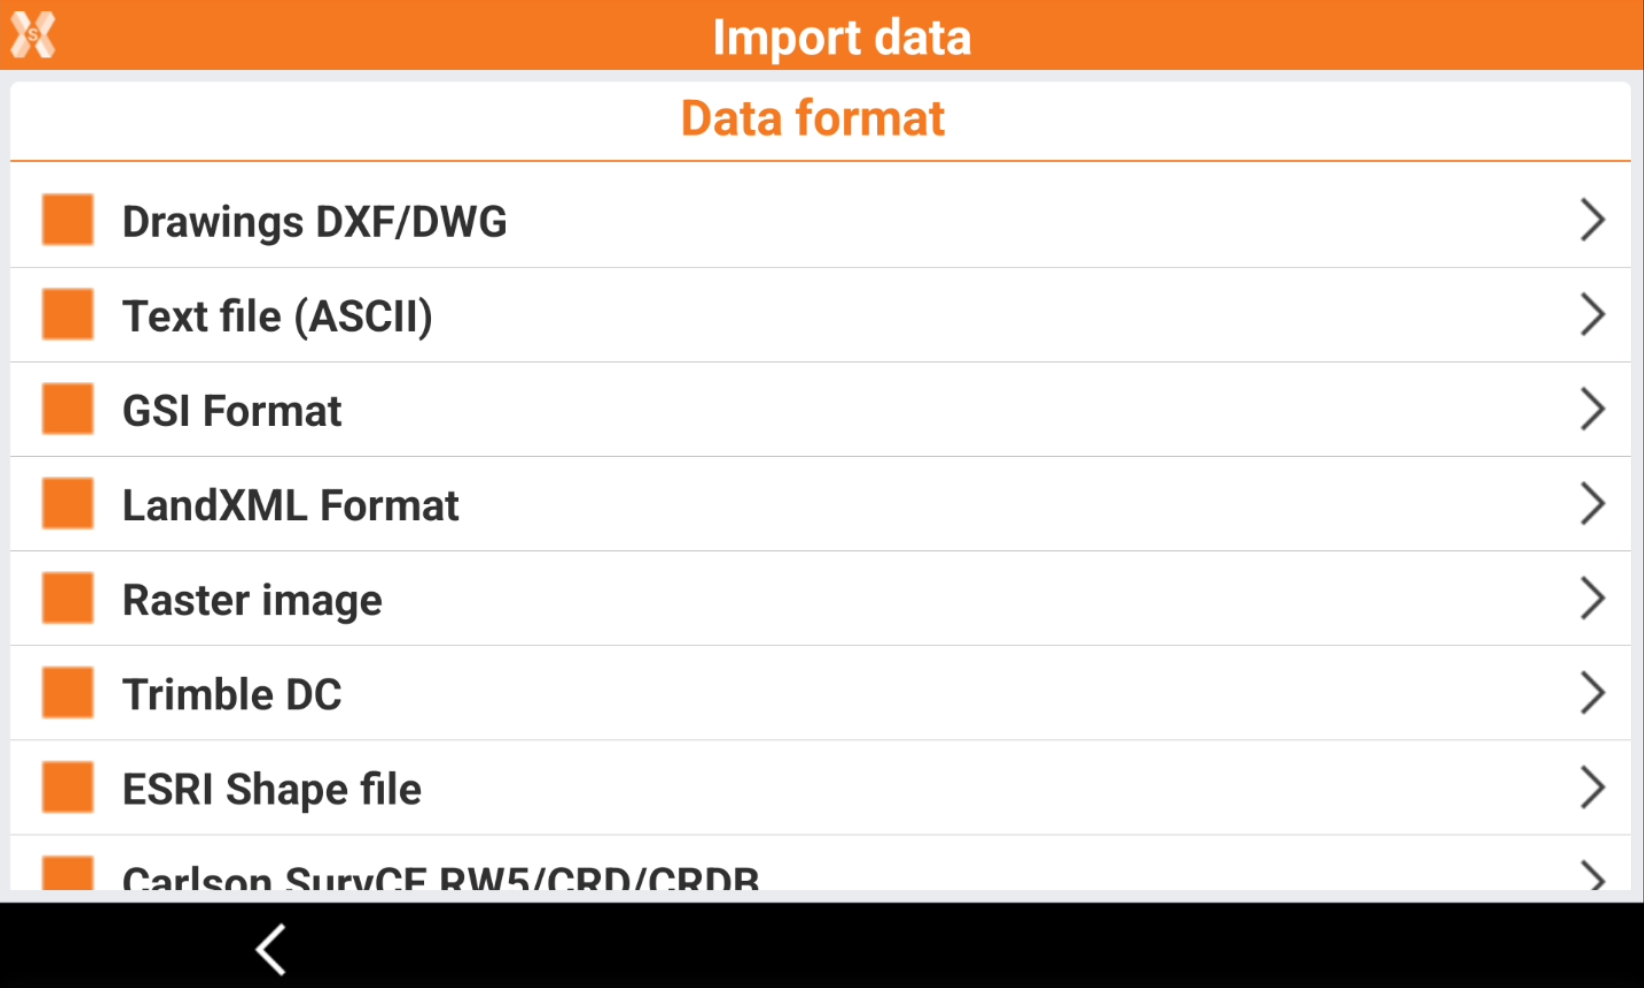This screenshot has width=1644, height=988.
Task: Expand the GSI Format chevron
Action: (x=1592, y=409)
